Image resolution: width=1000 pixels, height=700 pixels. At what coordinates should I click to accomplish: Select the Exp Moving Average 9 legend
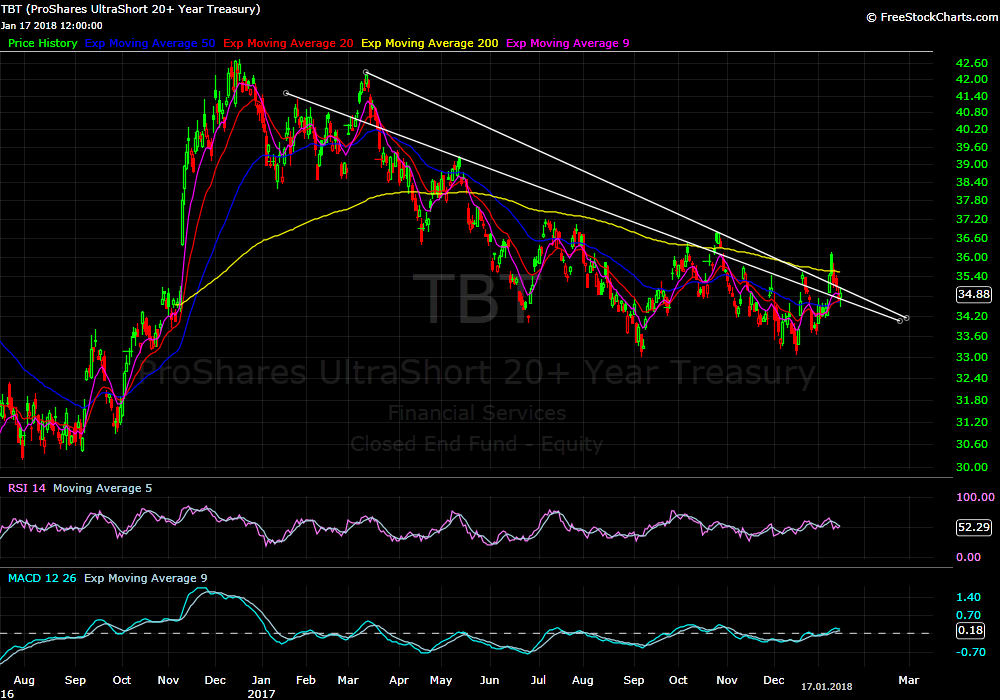pos(568,43)
